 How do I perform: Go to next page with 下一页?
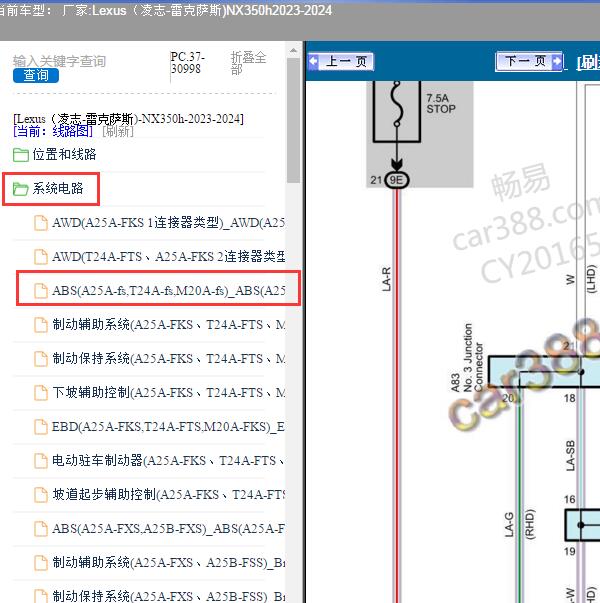(529, 61)
